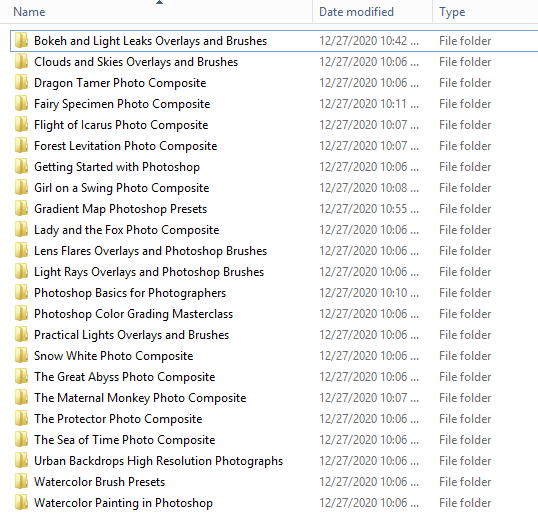
Task: Select 'Getting Started with Photoshop' name
Action: (117, 167)
